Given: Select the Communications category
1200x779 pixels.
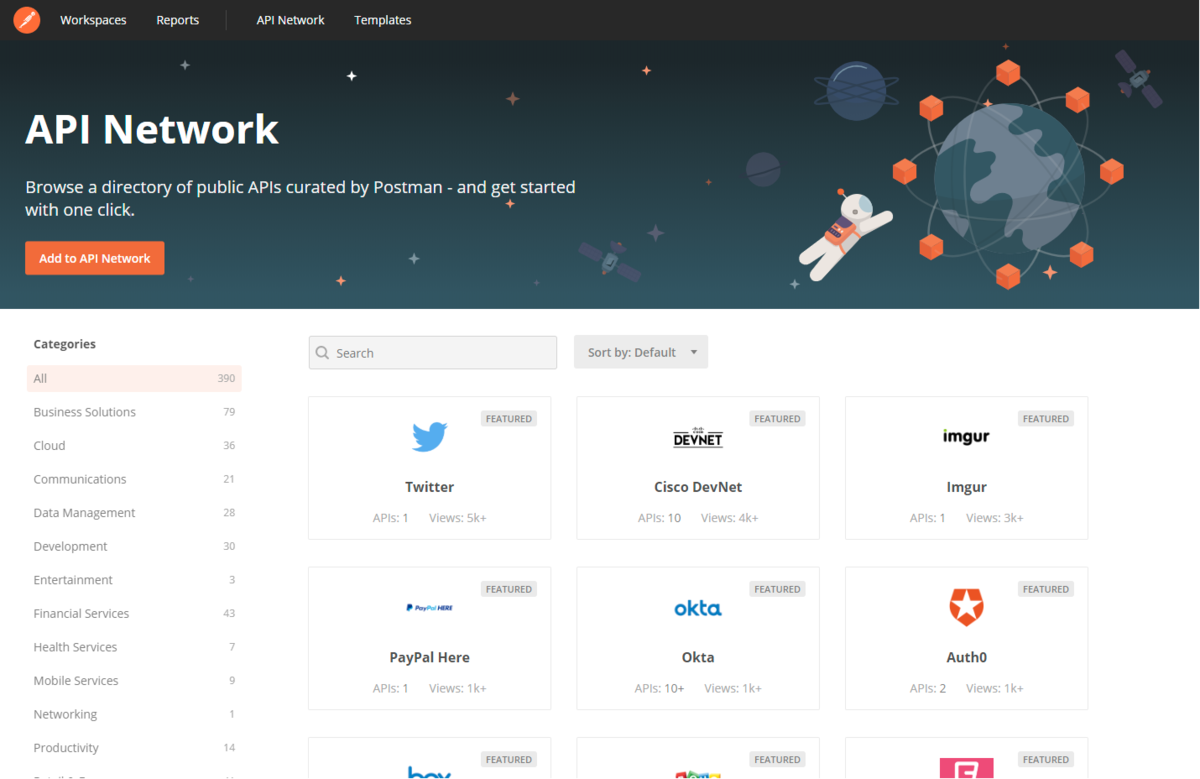Looking at the screenshot, I should [134, 479].
